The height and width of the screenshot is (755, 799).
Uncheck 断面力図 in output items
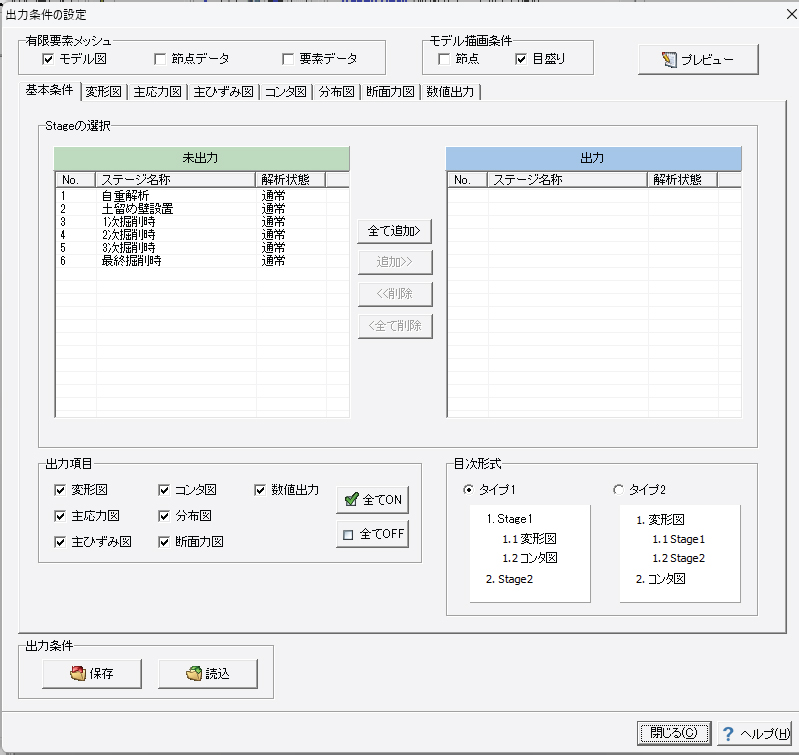[x=164, y=542]
